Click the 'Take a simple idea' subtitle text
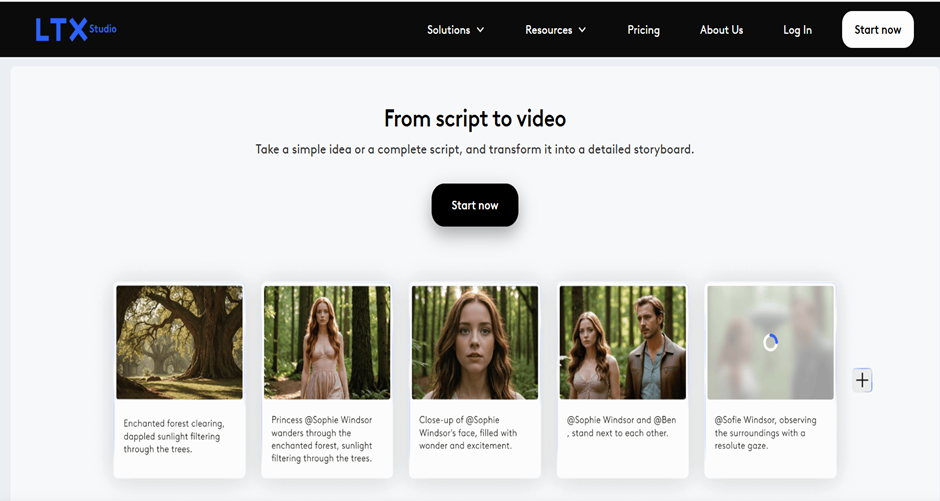The image size is (940, 501). click(x=475, y=149)
